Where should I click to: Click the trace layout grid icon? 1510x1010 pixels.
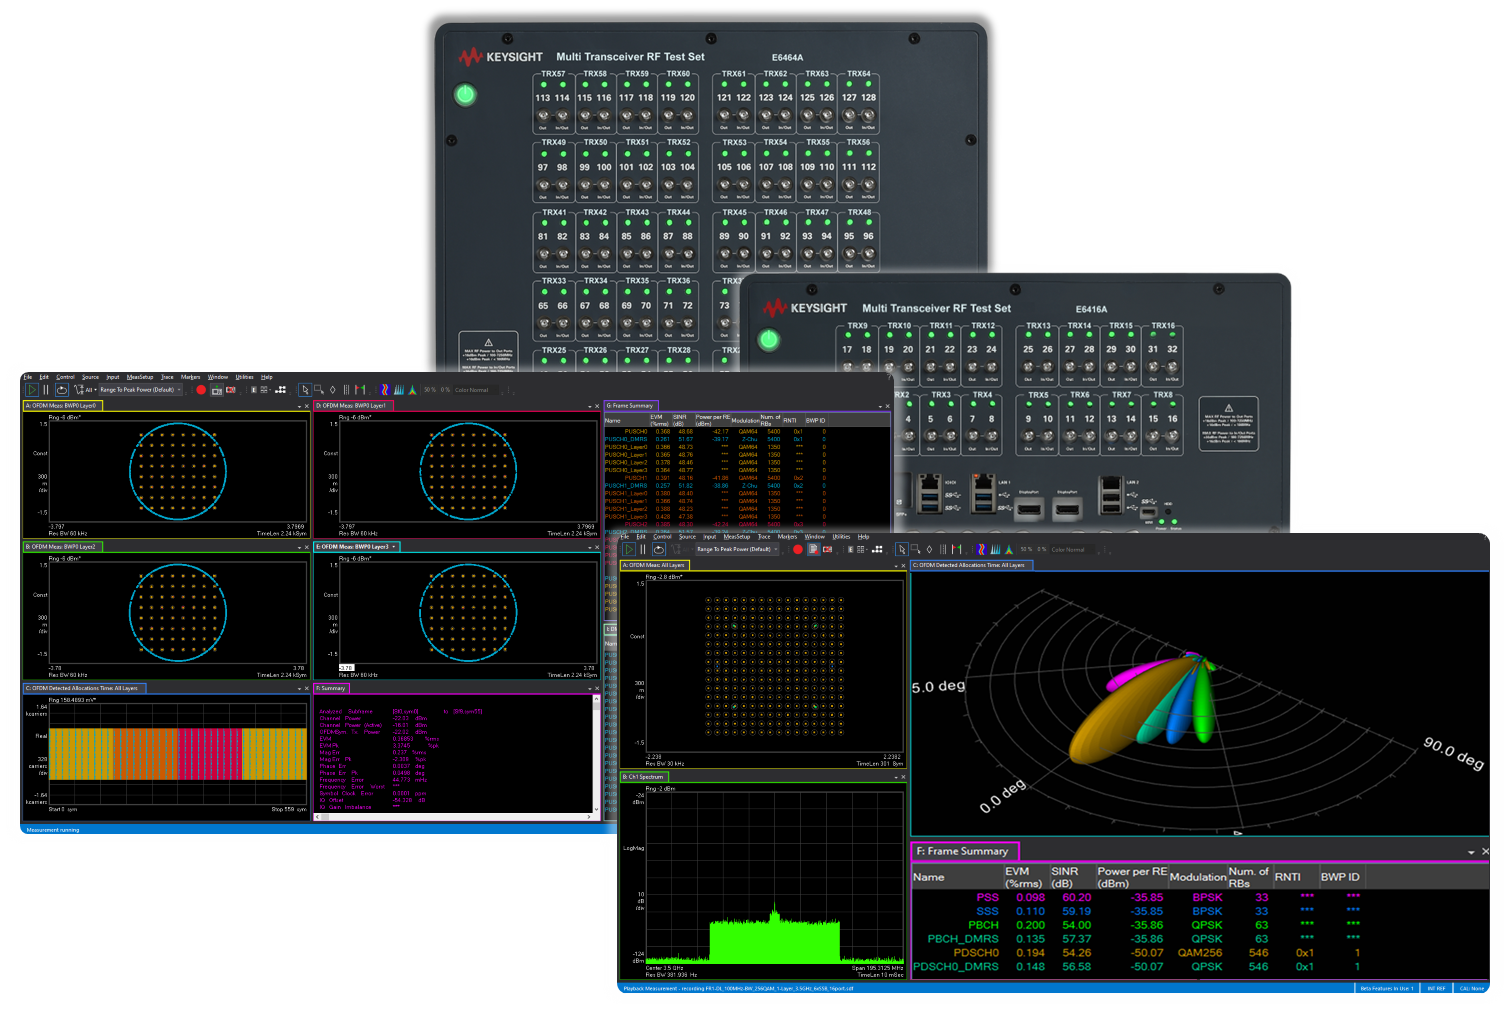(861, 550)
